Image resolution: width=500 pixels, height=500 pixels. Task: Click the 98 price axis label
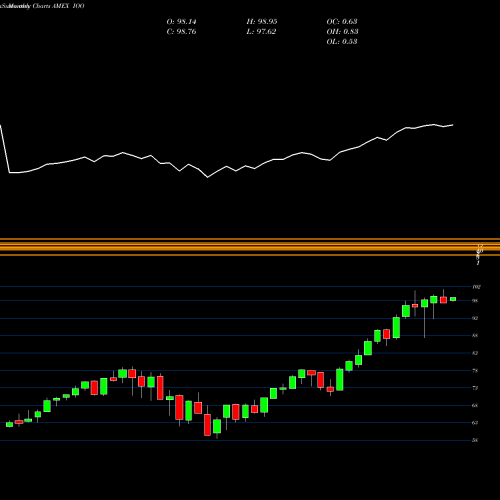(475, 301)
